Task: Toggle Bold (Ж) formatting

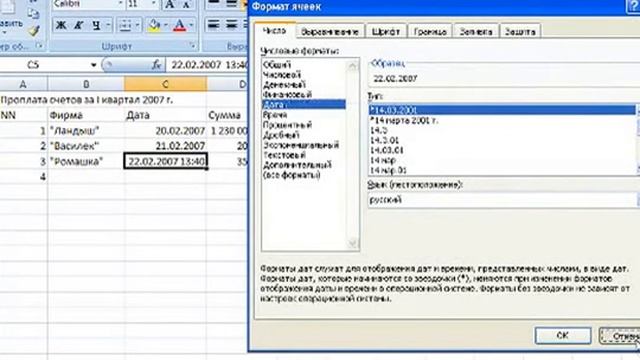Action: pos(61,25)
